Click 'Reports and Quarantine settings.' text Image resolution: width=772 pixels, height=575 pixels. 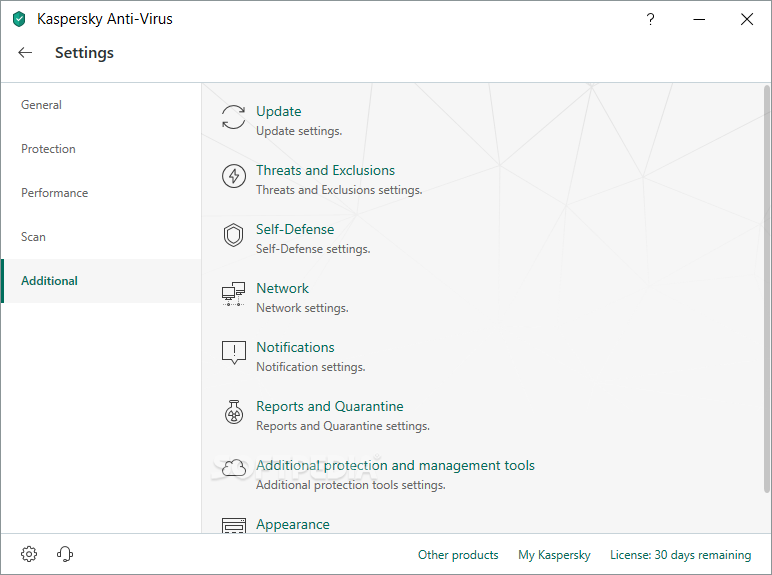(343, 426)
